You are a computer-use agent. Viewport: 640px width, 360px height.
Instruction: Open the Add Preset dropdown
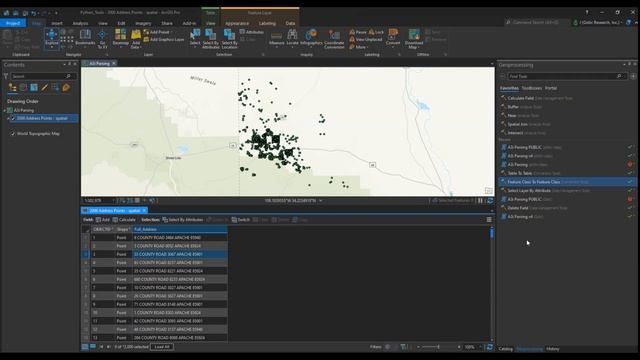point(158,32)
